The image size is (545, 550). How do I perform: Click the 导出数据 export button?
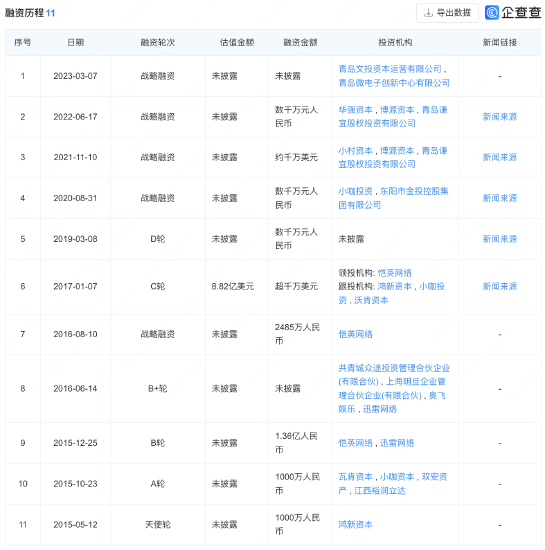tap(447, 13)
